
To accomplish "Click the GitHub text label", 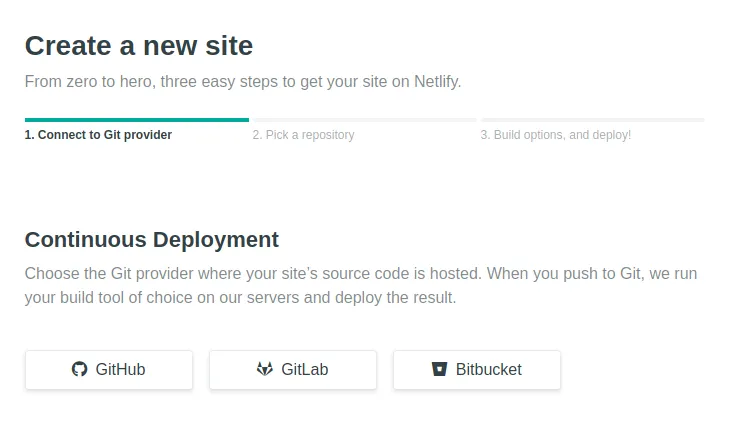I will 120,369.
